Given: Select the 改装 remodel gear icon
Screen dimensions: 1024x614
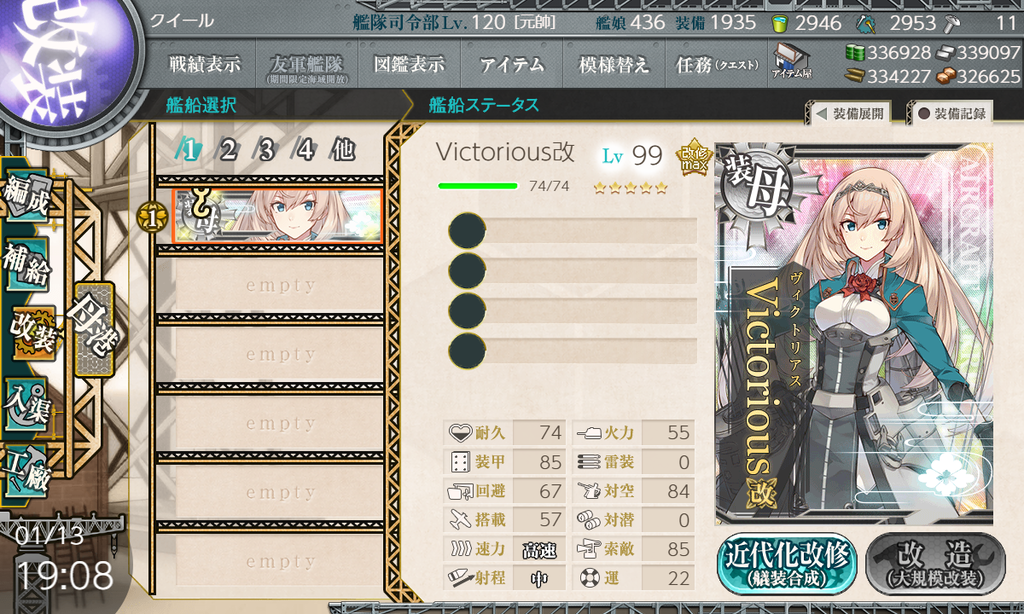Looking at the screenshot, I should [x=34, y=333].
